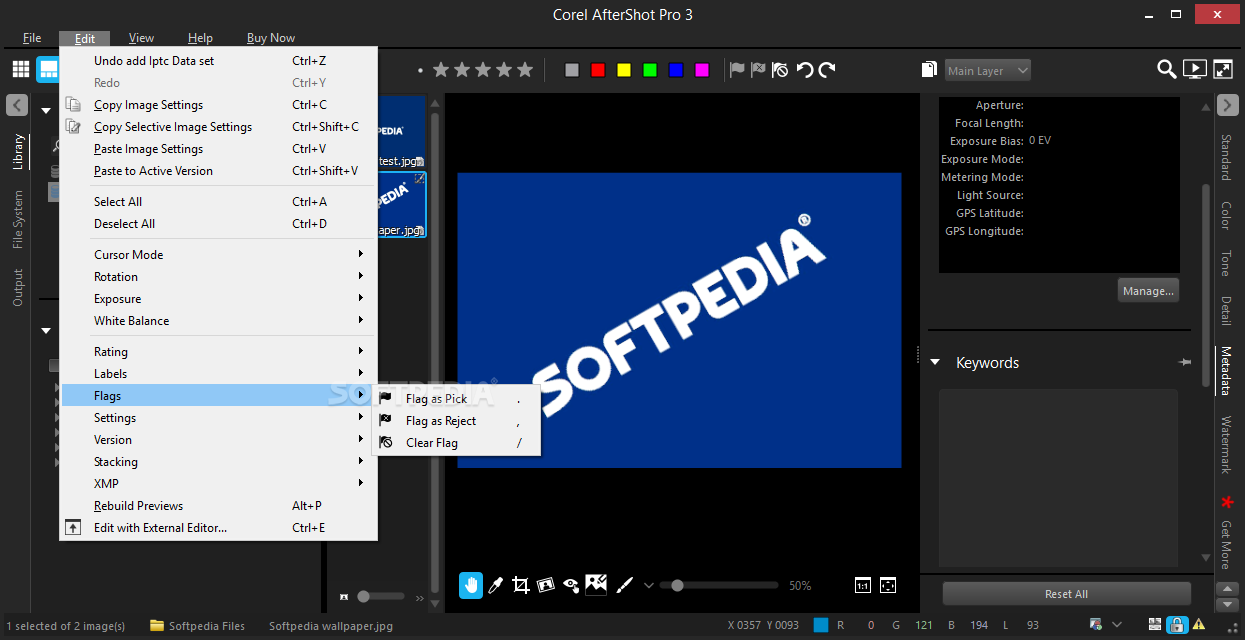The image size is (1245, 640).
Task: Click the thumbnail size slider handle
Action: coord(364,596)
